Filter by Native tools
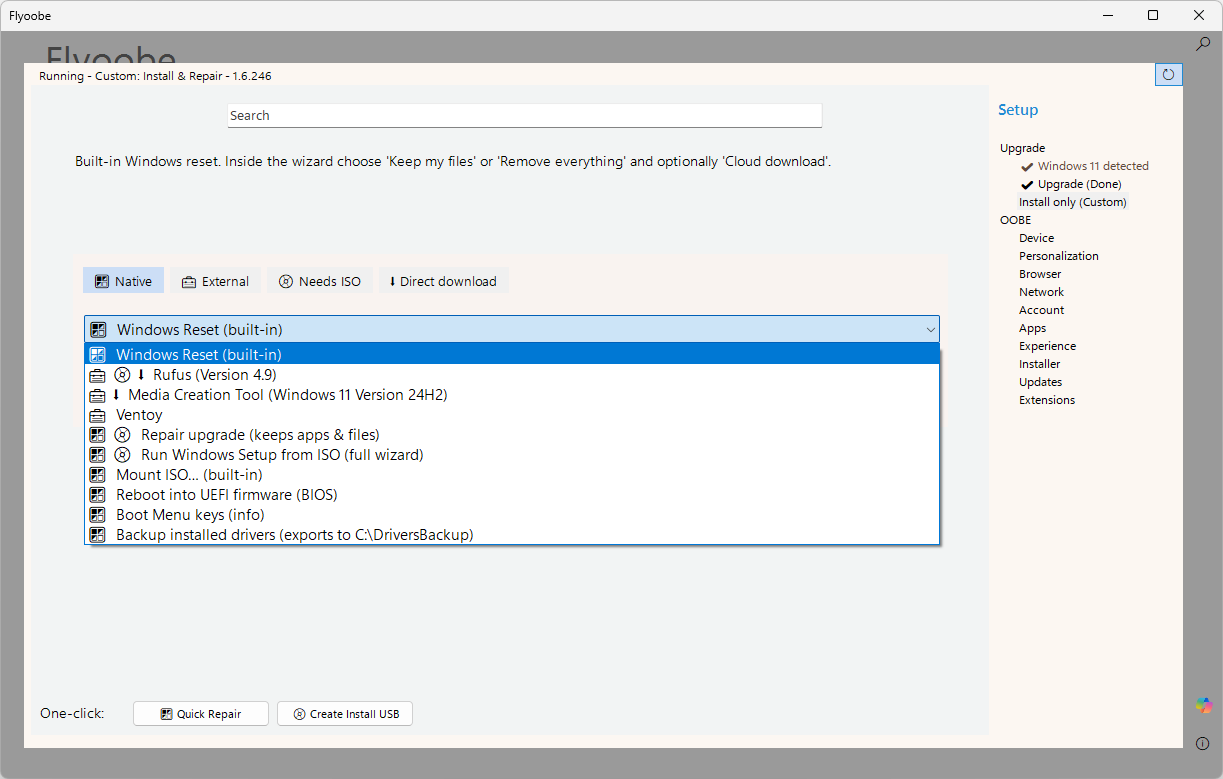This screenshot has height=779, width=1223. pyautogui.click(x=123, y=281)
